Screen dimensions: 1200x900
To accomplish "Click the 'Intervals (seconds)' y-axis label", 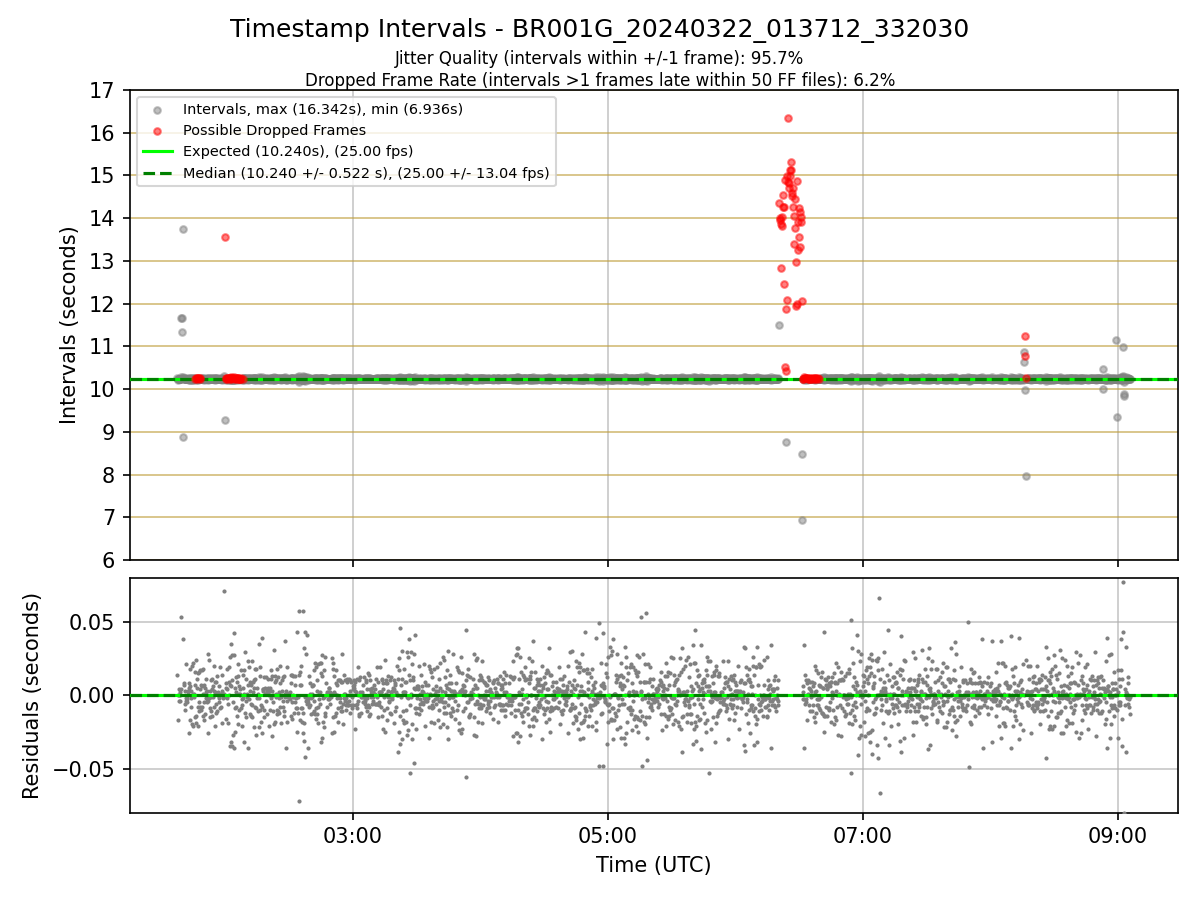I will click(x=69, y=325).
